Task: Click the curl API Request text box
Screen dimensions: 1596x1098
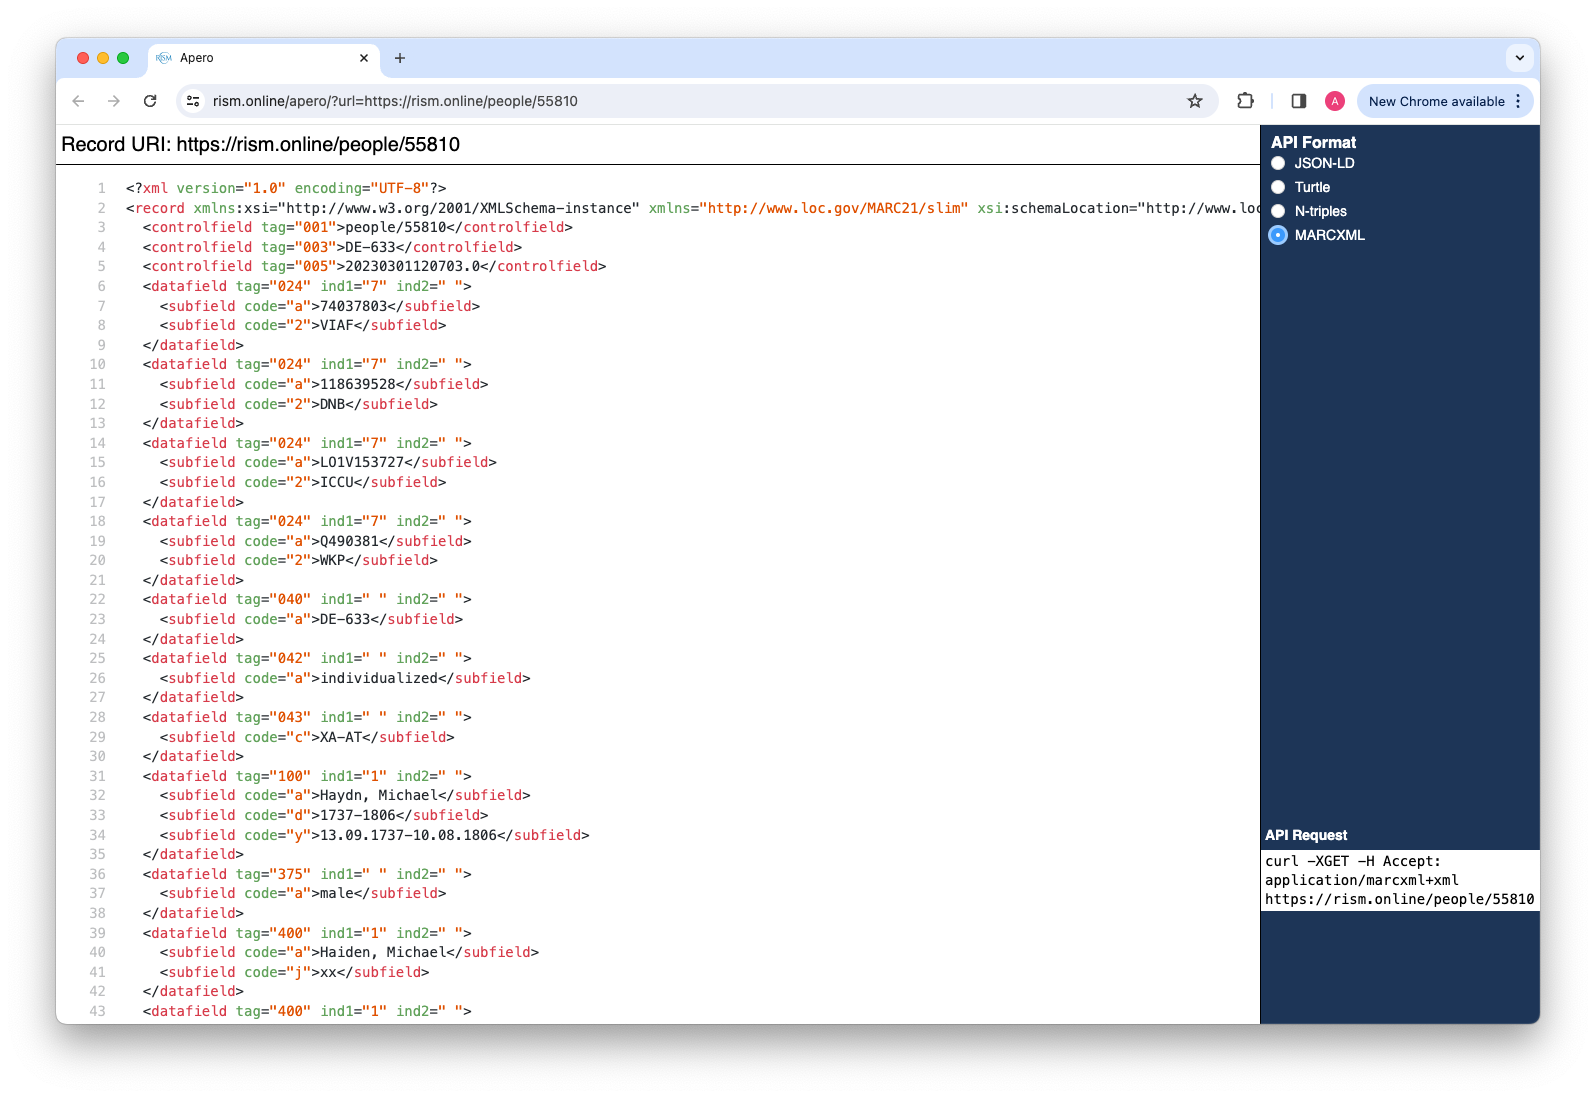Action: [x=1400, y=880]
